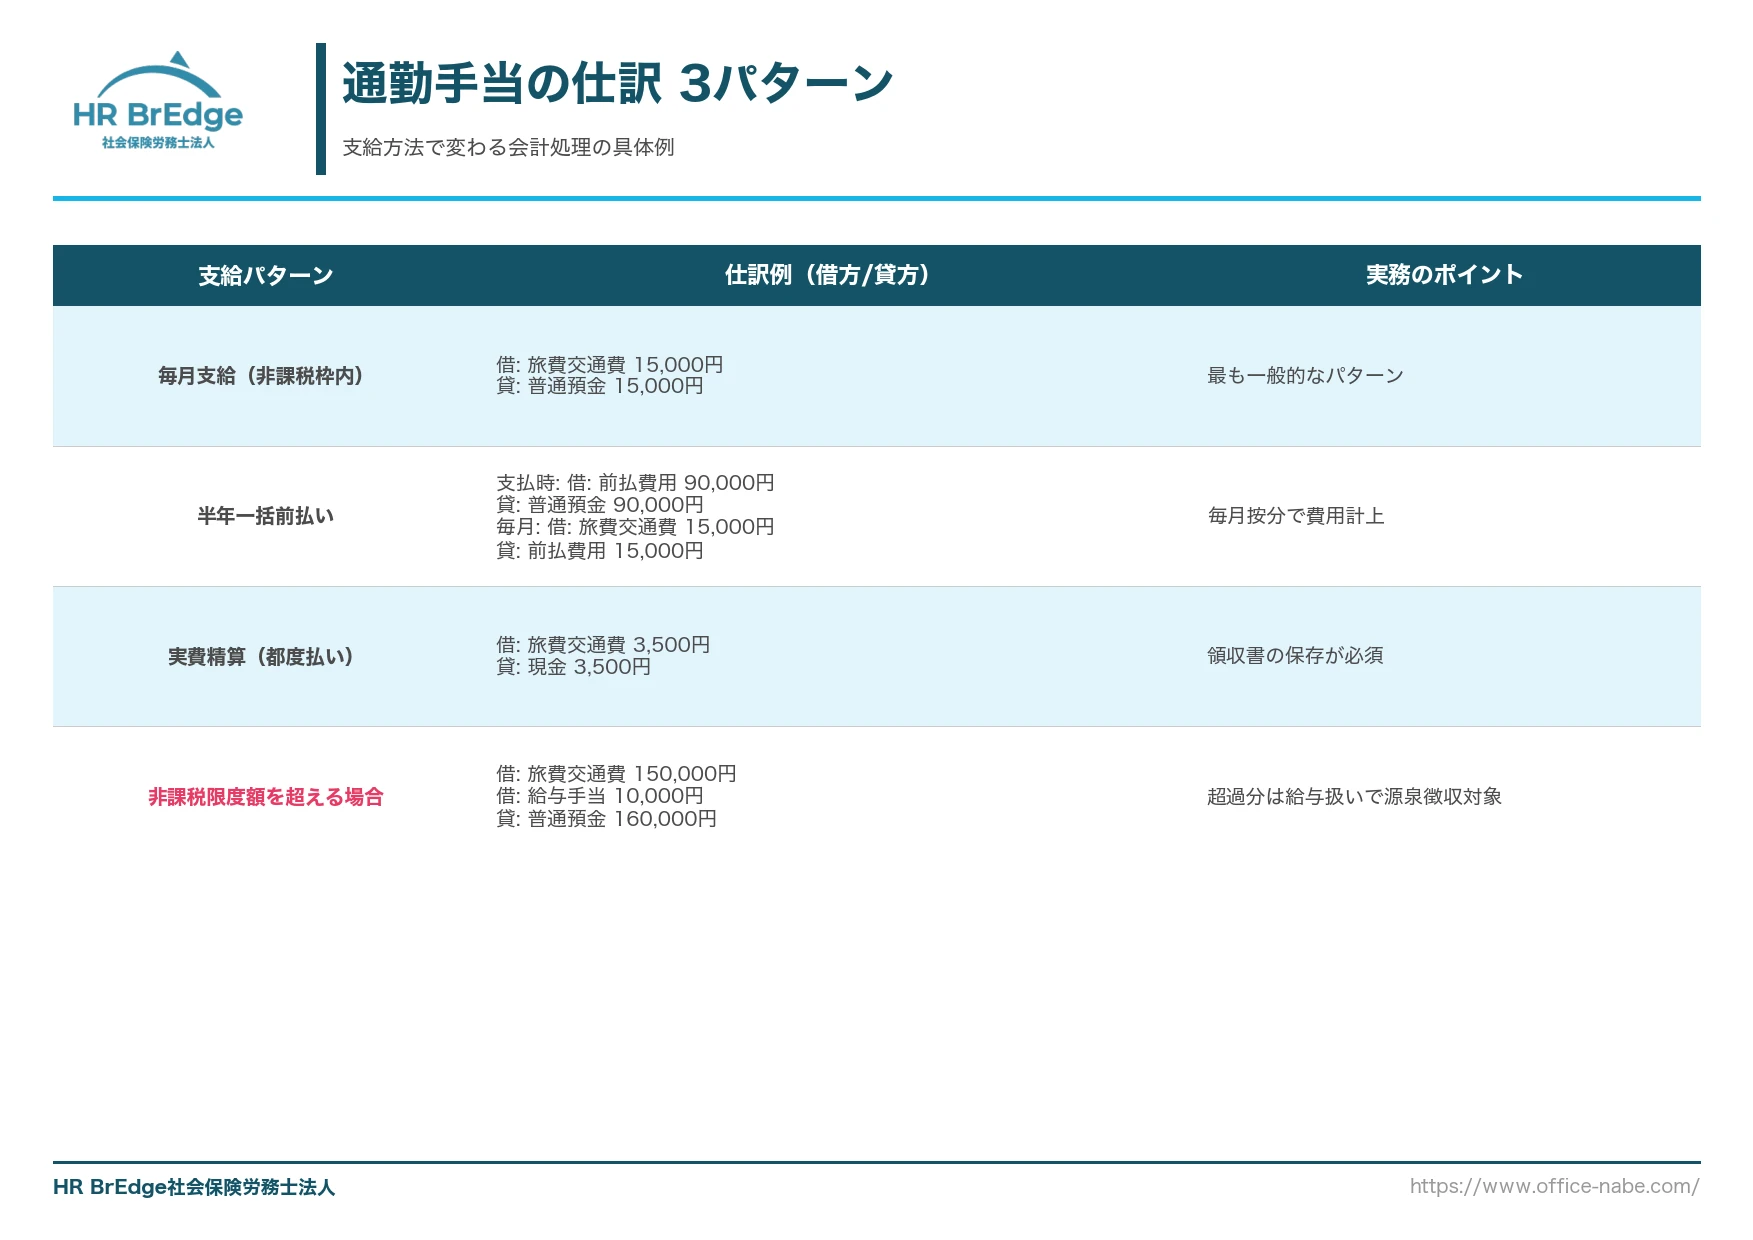This screenshot has height=1240, width=1753.
Task: Click the 仕訳例（借方/貸方） column header
Action: point(827,275)
